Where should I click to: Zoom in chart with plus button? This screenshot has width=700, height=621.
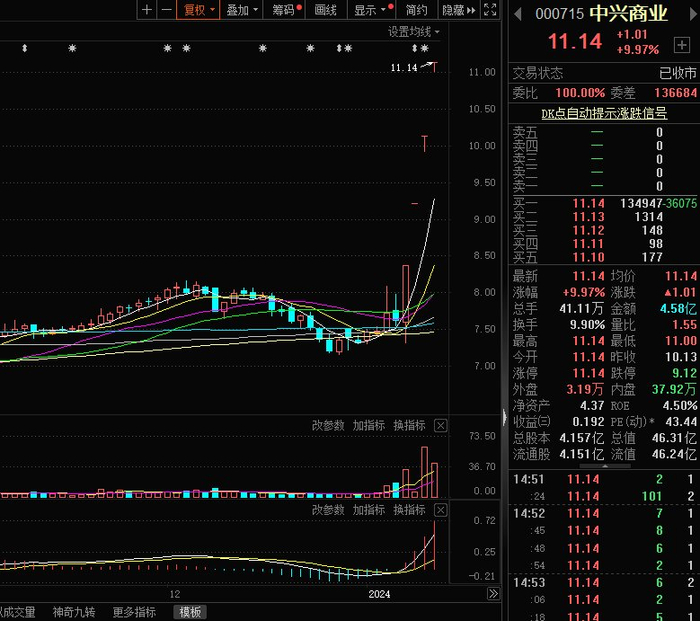(x=146, y=9)
